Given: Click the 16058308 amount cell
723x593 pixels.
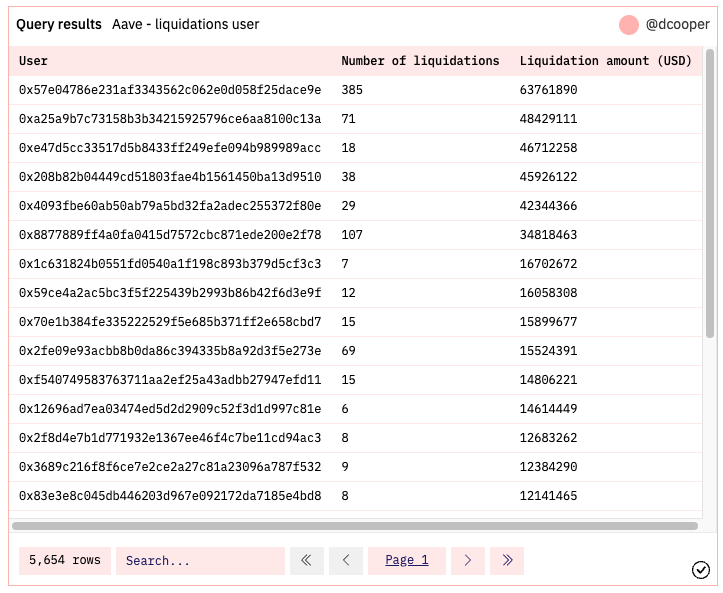Looking at the screenshot, I should click(548, 293).
